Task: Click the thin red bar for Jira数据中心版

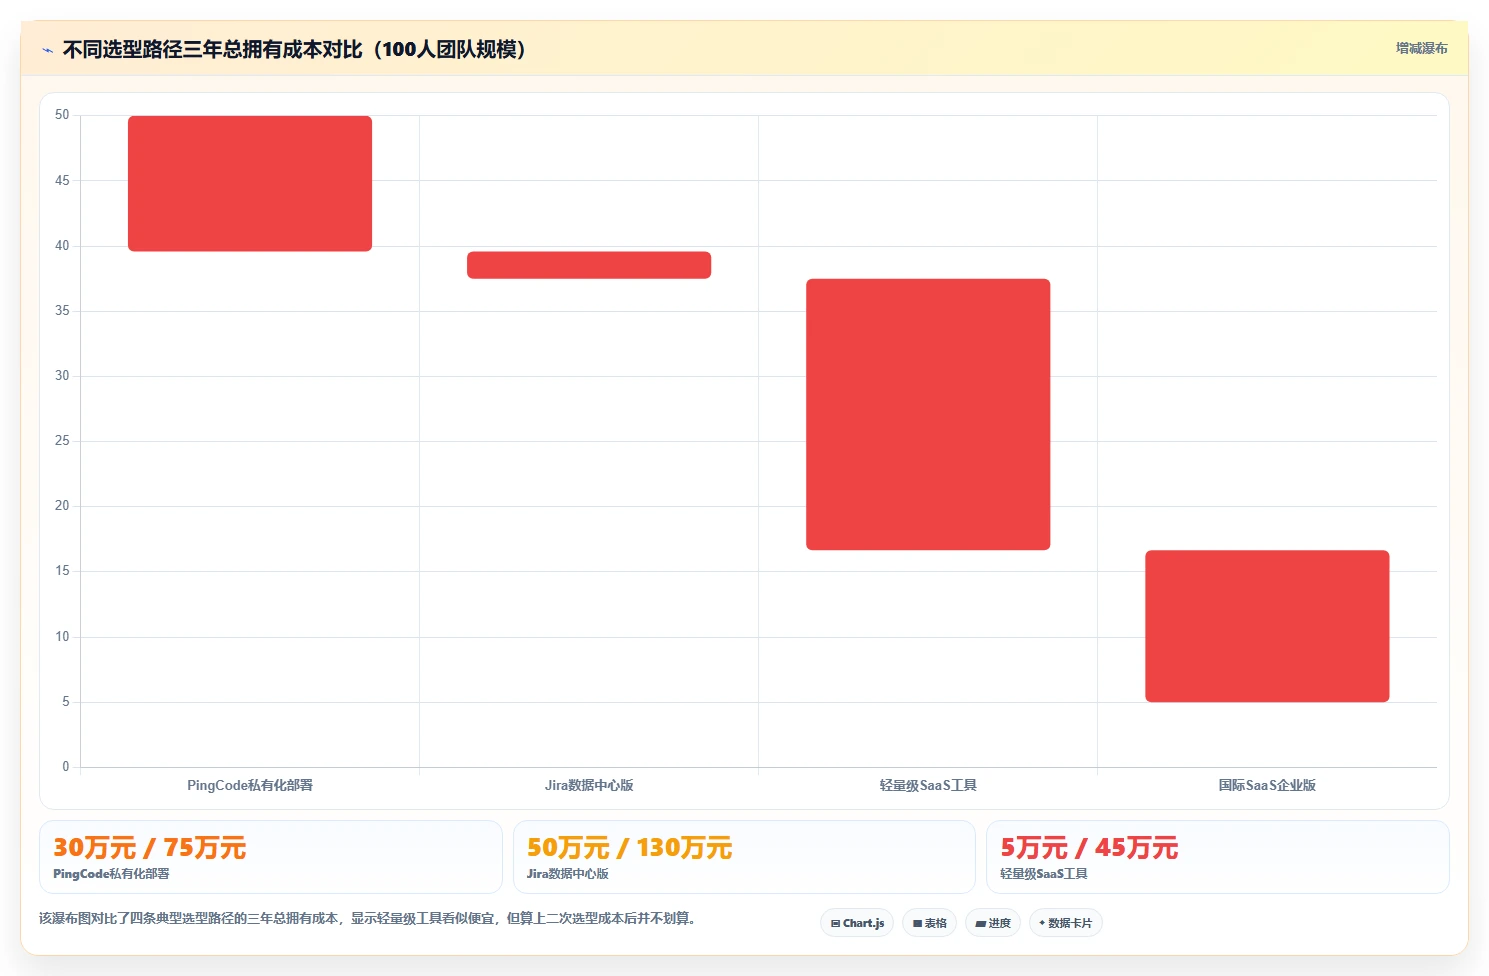Action: pos(589,265)
